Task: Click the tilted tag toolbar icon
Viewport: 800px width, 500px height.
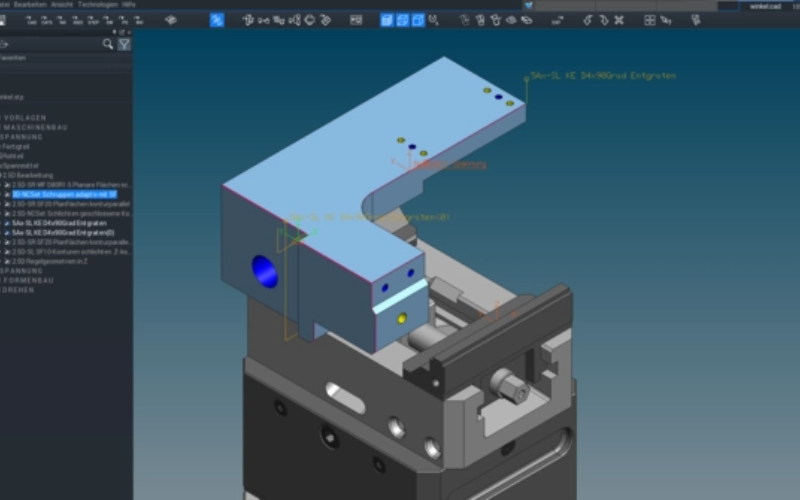Action: [326, 20]
